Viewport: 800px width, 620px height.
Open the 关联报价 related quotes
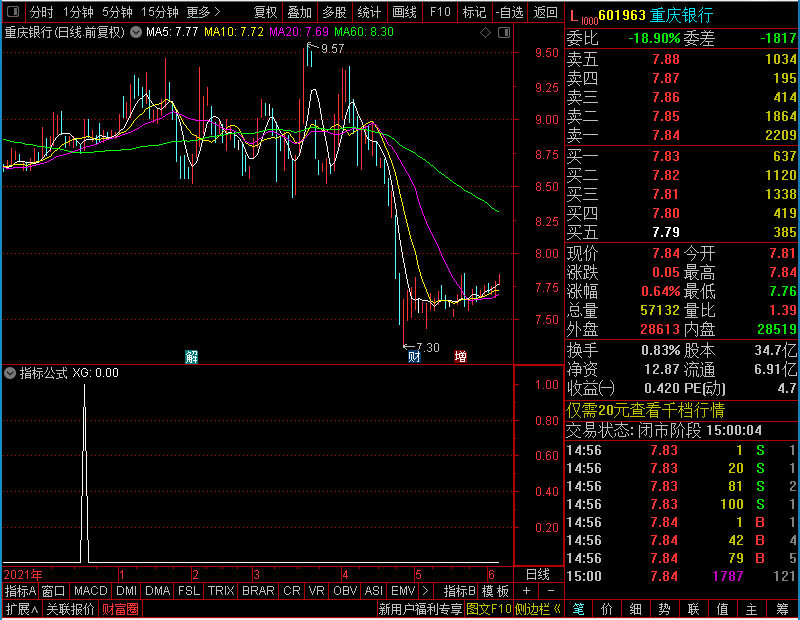[70, 609]
